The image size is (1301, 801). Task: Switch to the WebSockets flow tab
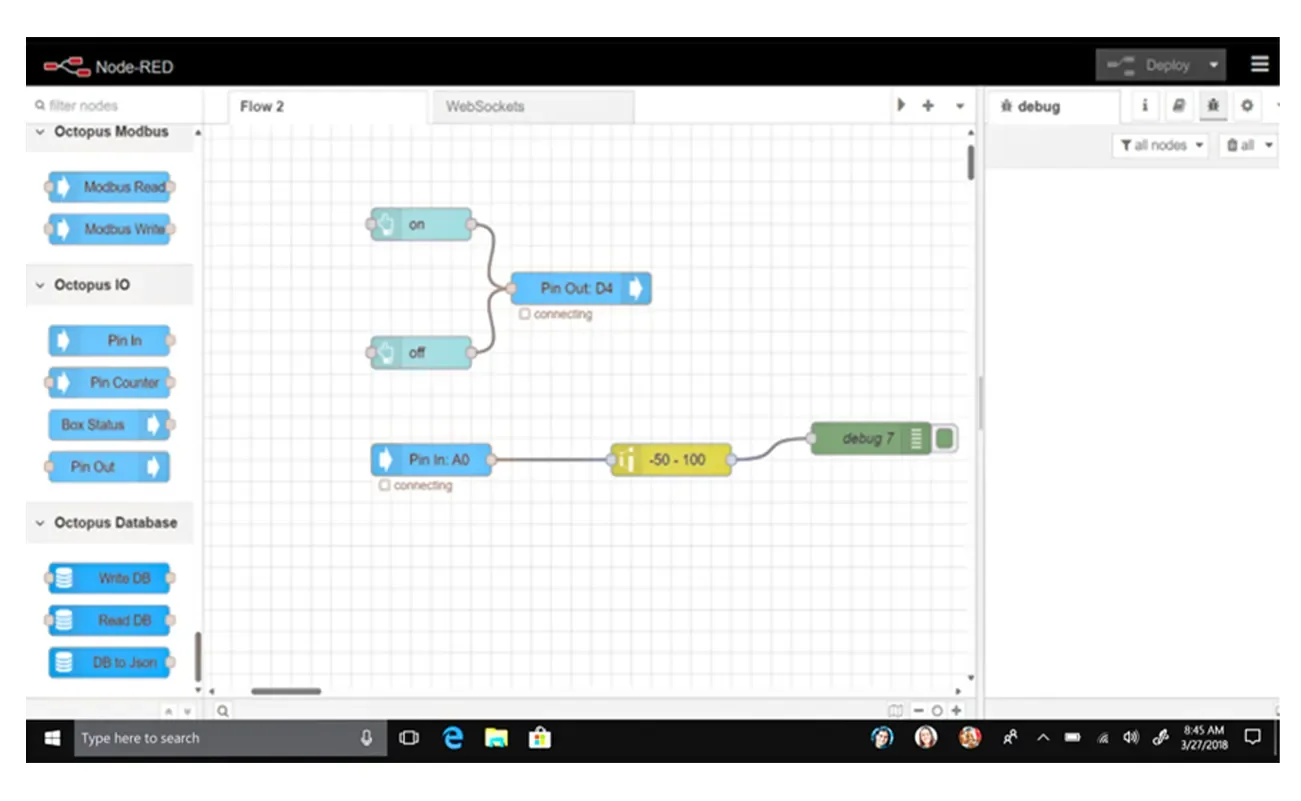coord(485,106)
